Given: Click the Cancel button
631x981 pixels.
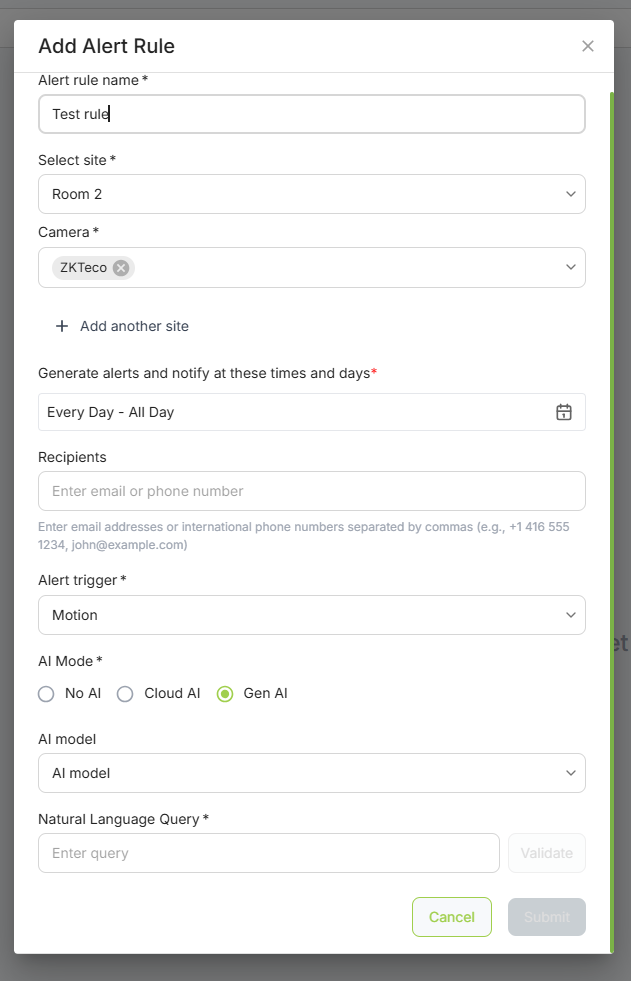Looking at the screenshot, I should point(452,917).
